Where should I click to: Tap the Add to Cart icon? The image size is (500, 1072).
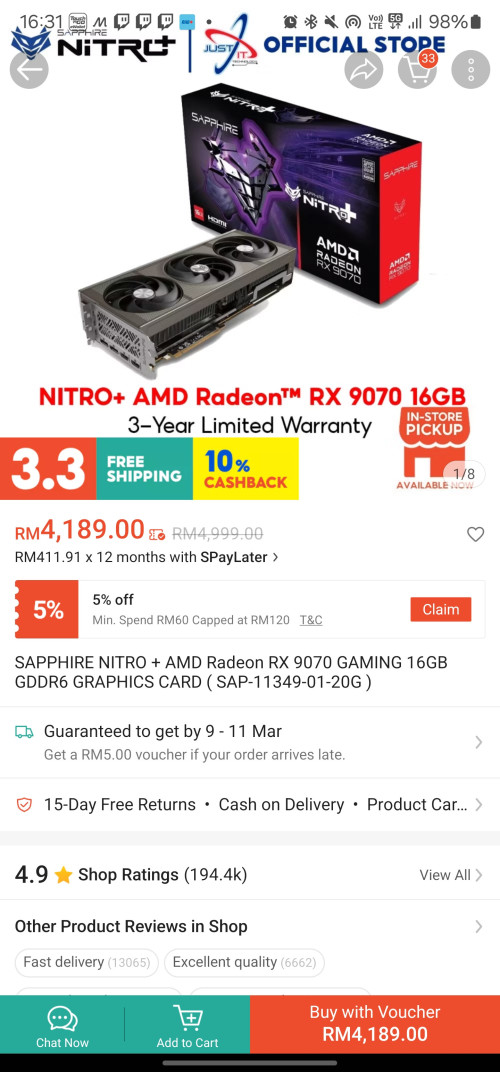187,1018
